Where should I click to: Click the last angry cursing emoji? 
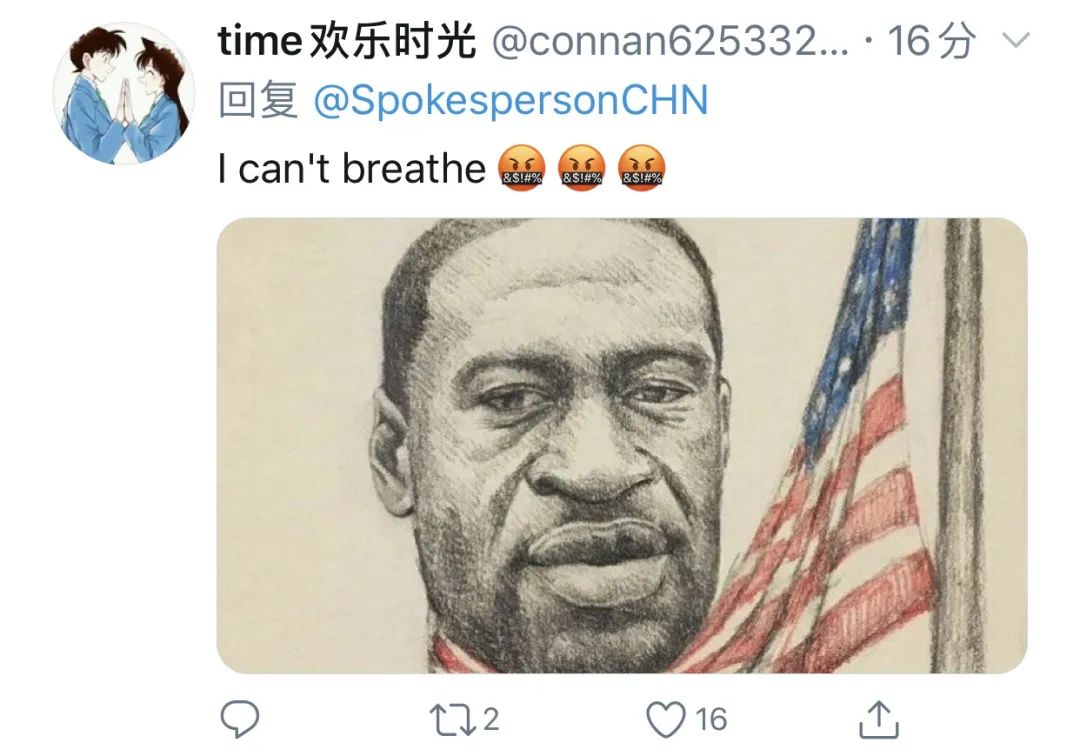(641, 168)
